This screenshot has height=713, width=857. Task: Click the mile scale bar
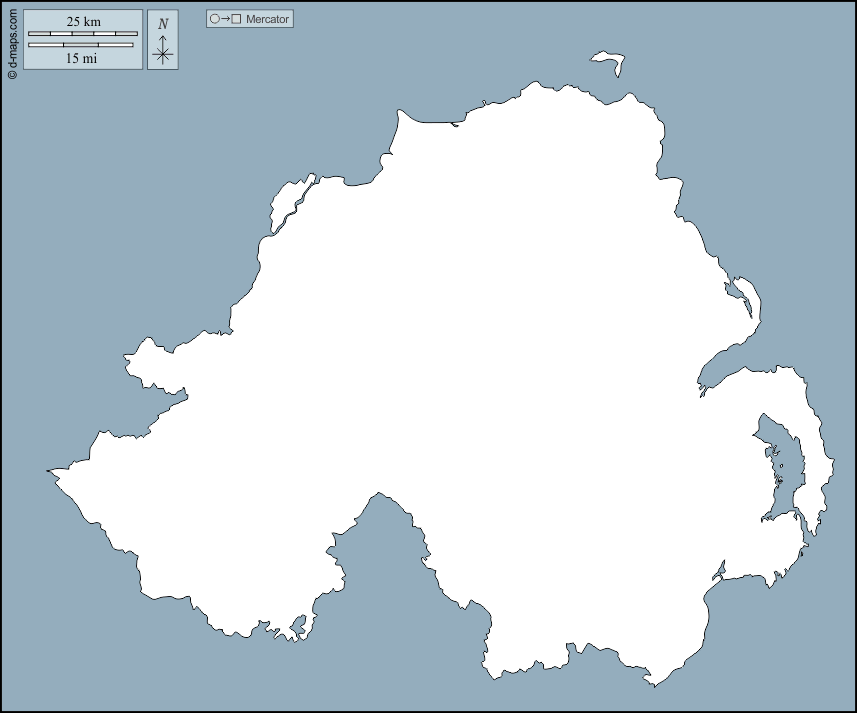point(80,45)
